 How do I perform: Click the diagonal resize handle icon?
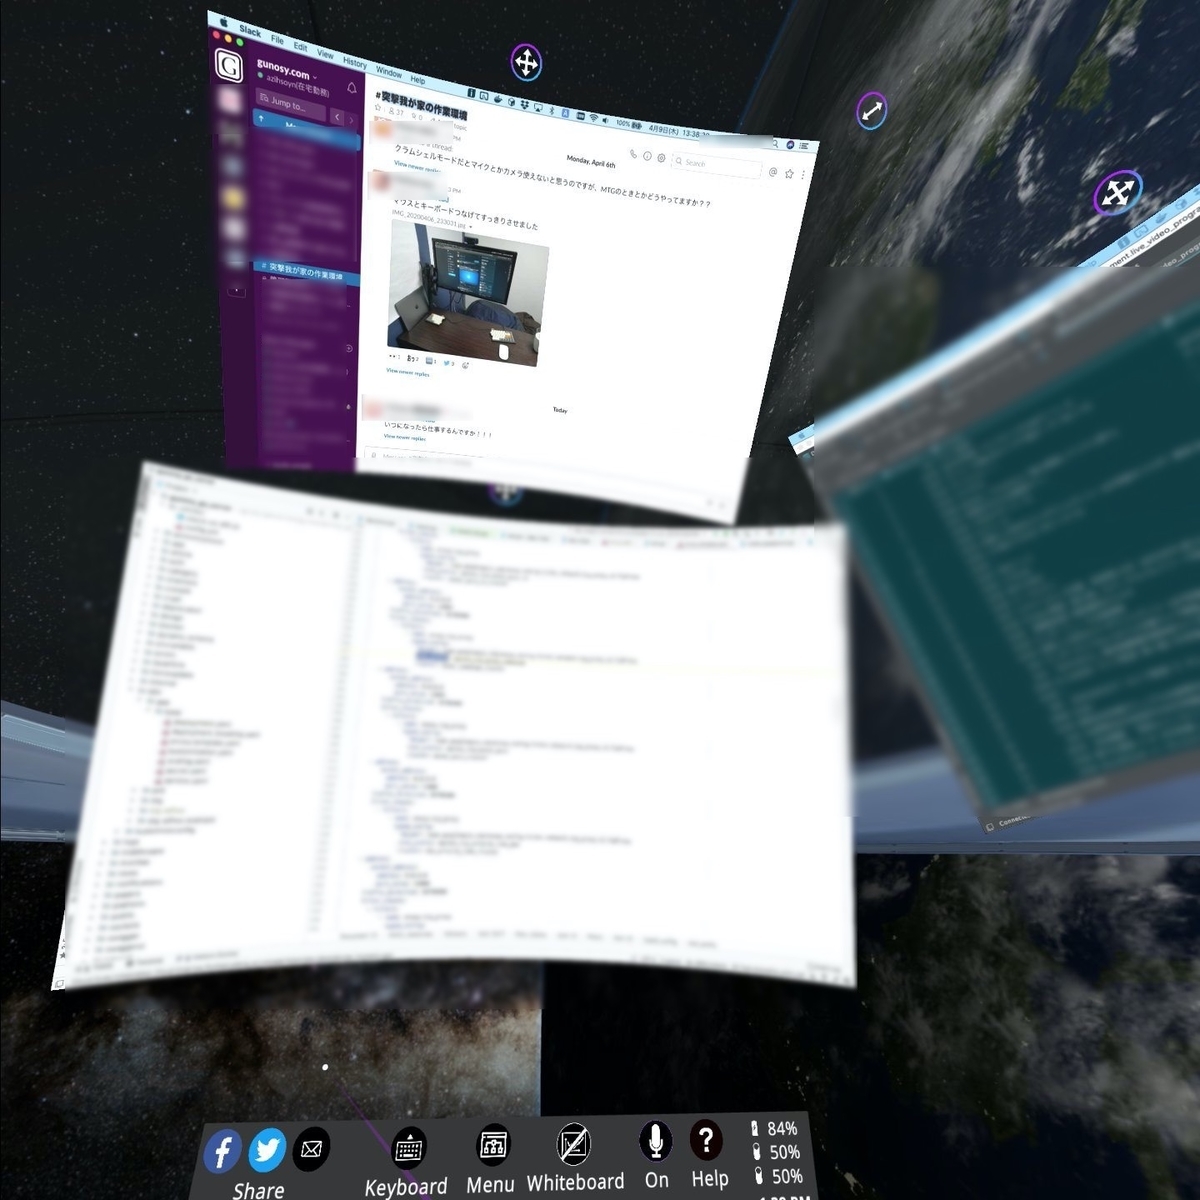pos(872,111)
